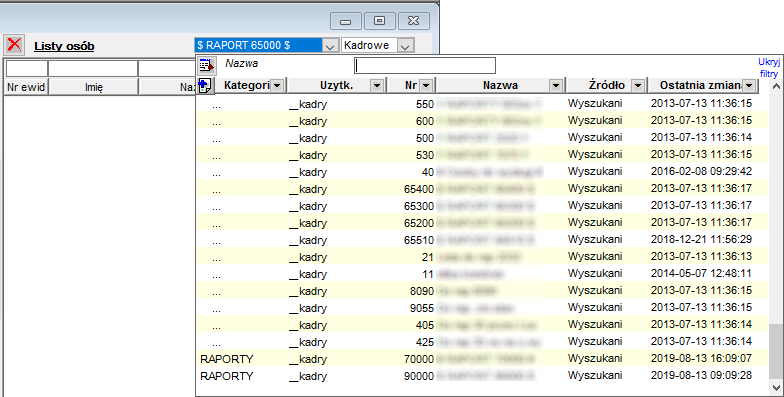784x397 pixels.
Task: Select the row with Nr 500
Action: coord(482,138)
